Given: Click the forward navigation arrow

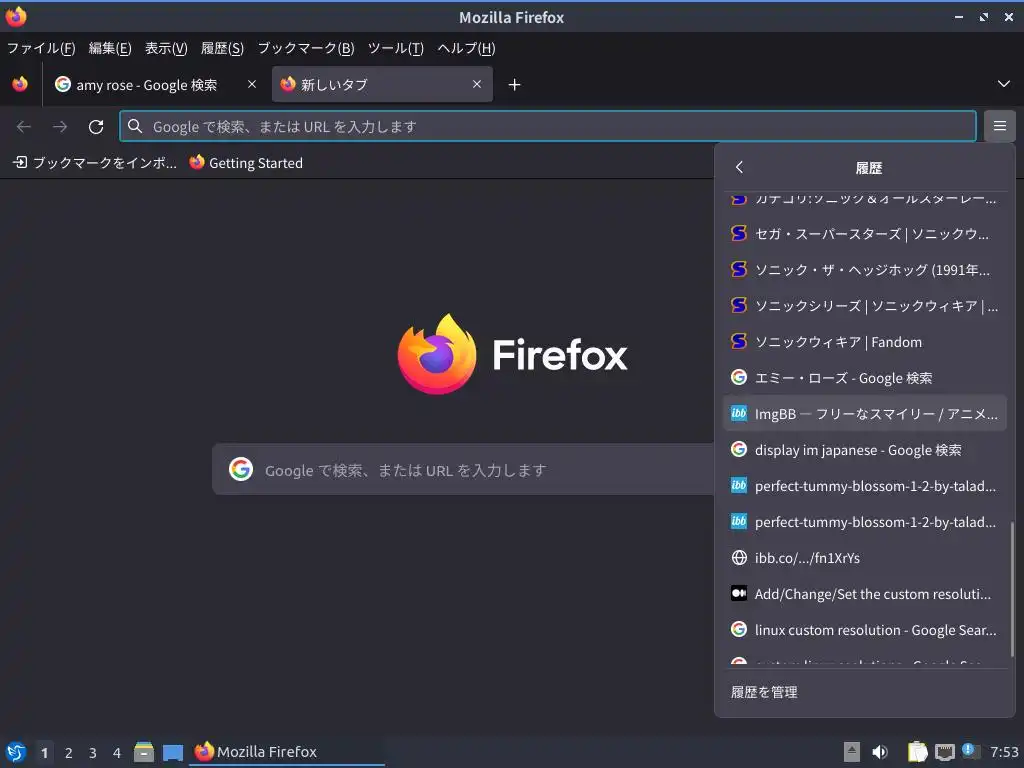Looking at the screenshot, I should pyautogui.click(x=60, y=127).
